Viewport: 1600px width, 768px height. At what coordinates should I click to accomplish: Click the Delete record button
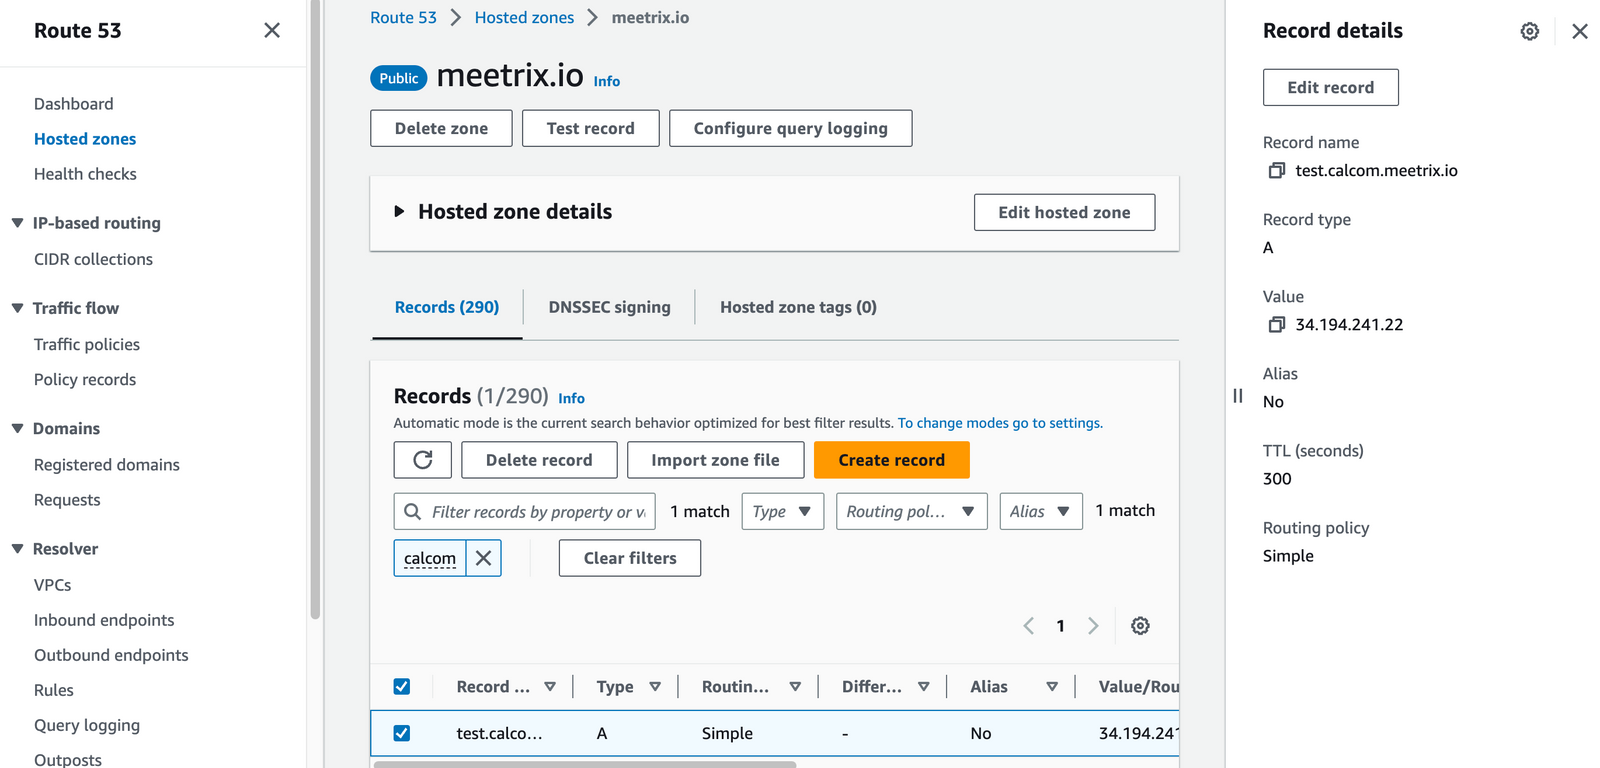[539, 460]
